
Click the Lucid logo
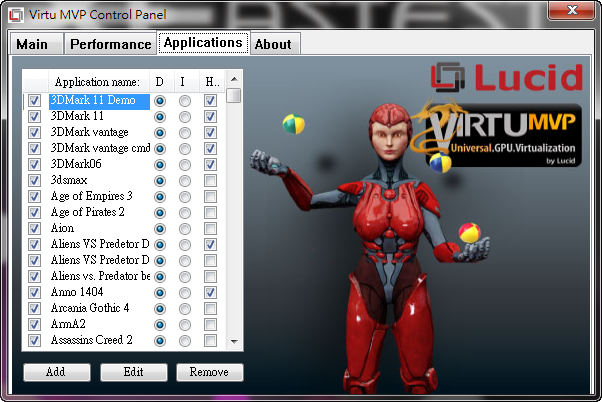tap(506, 78)
